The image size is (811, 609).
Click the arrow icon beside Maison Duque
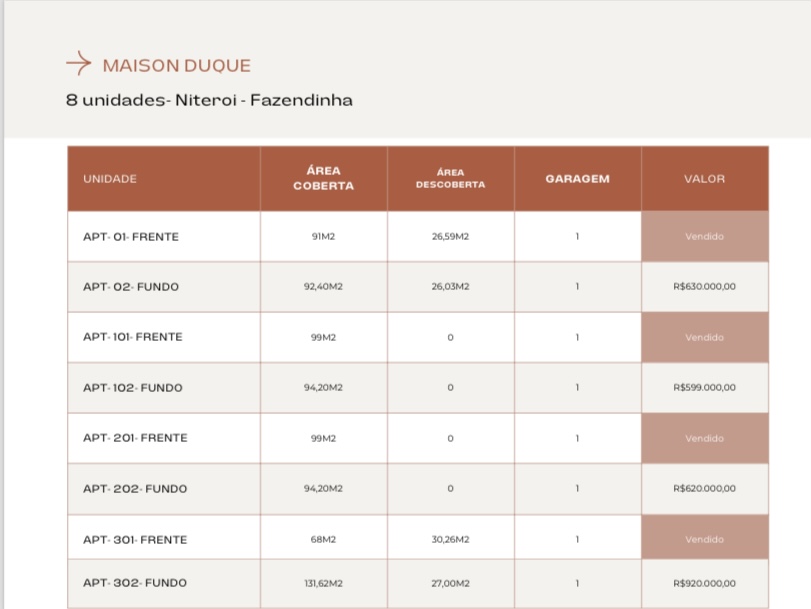point(79,64)
